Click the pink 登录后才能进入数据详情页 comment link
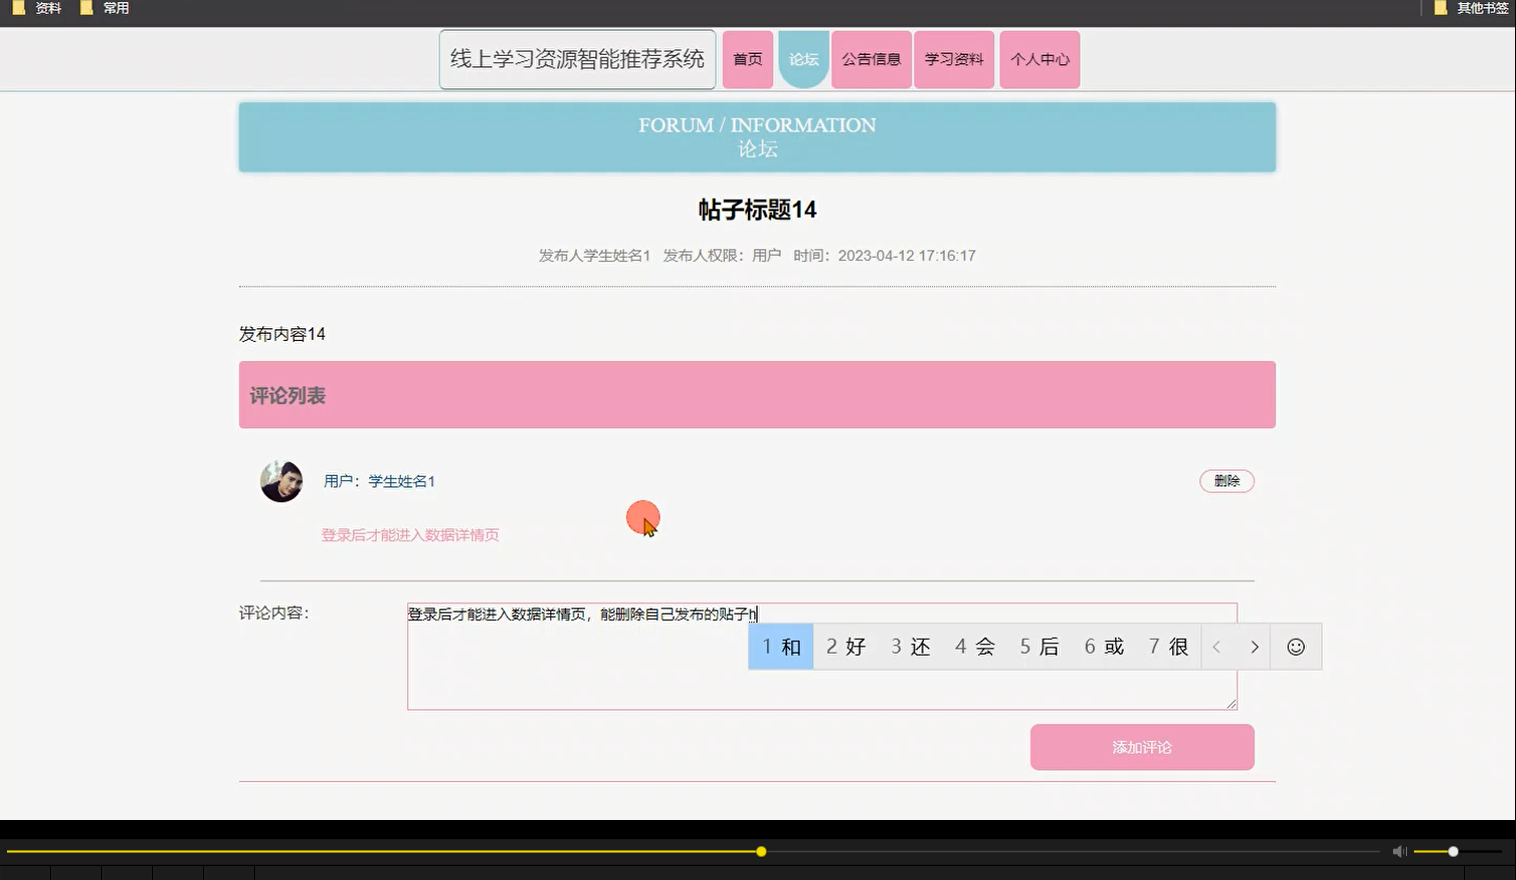Screen dimensions: 1516x880 click(x=411, y=534)
